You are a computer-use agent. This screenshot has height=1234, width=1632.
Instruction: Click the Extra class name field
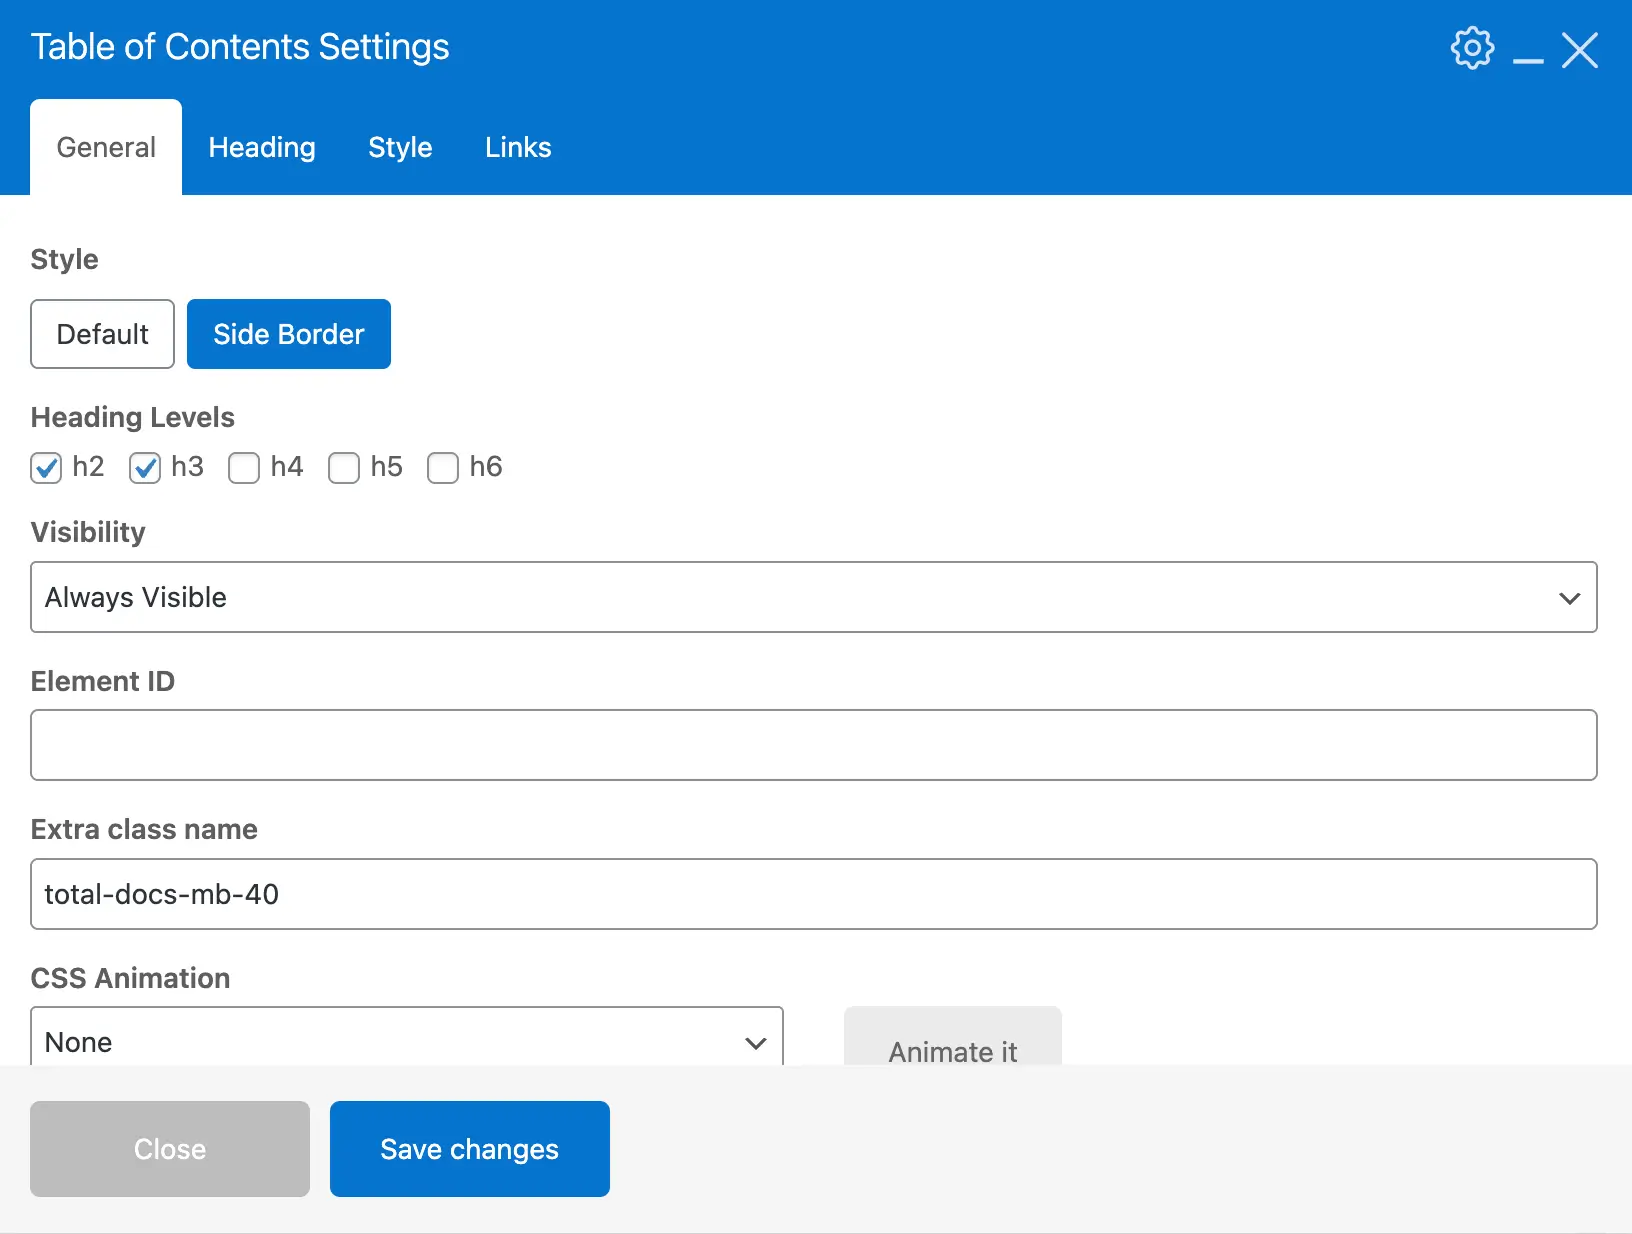813,894
